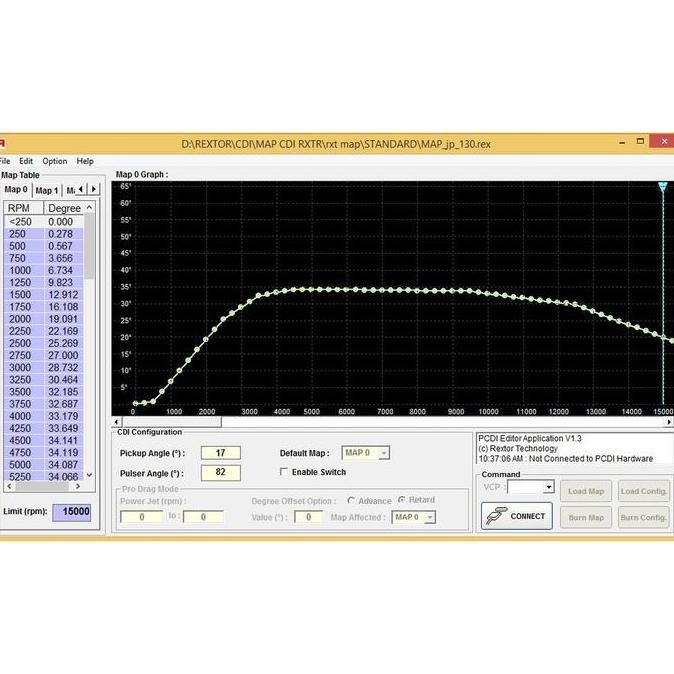Viewport: 674px width, 674px height.
Task: Select the Advance radio option
Action: point(351,501)
